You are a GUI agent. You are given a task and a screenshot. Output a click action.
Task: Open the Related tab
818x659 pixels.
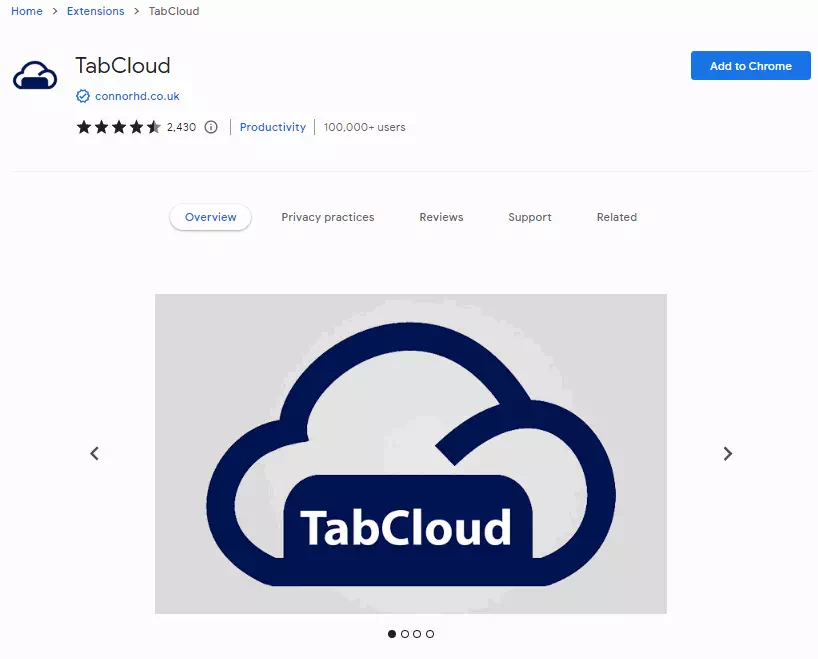[617, 217]
